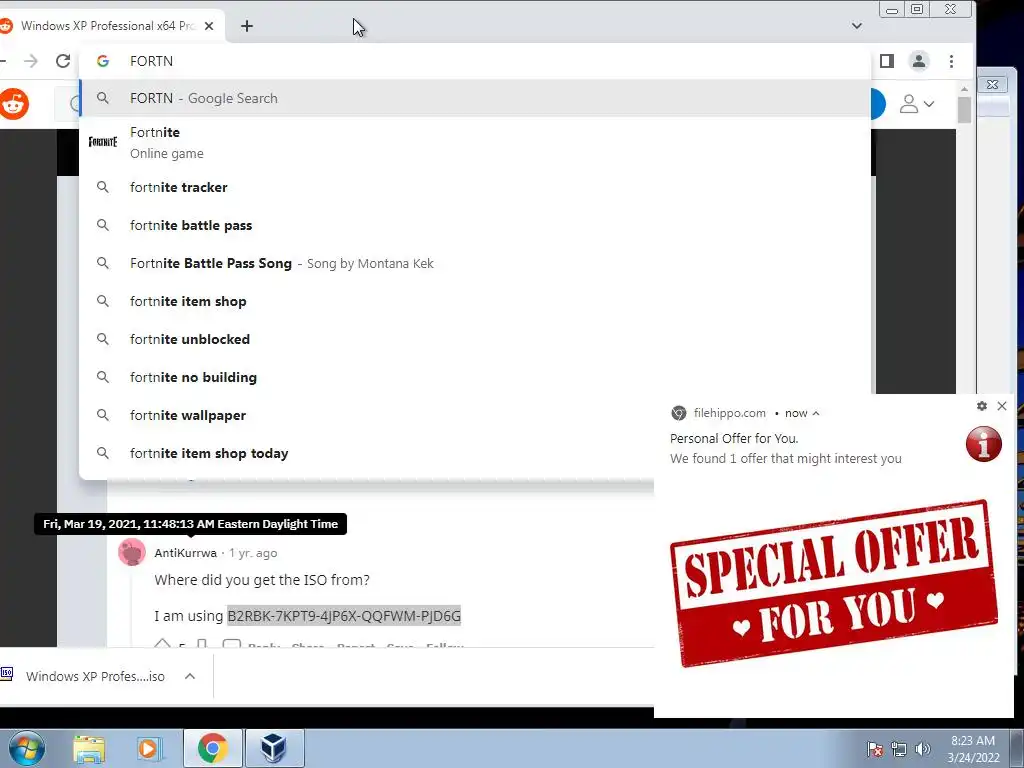This screenshot has height=768, width=1024.
Task: Click the highlighted product key B2RBK-7KPT9-4JP6X-QQFWM-PJD6G
Action: pyautogui.click(x=344, y=616)
